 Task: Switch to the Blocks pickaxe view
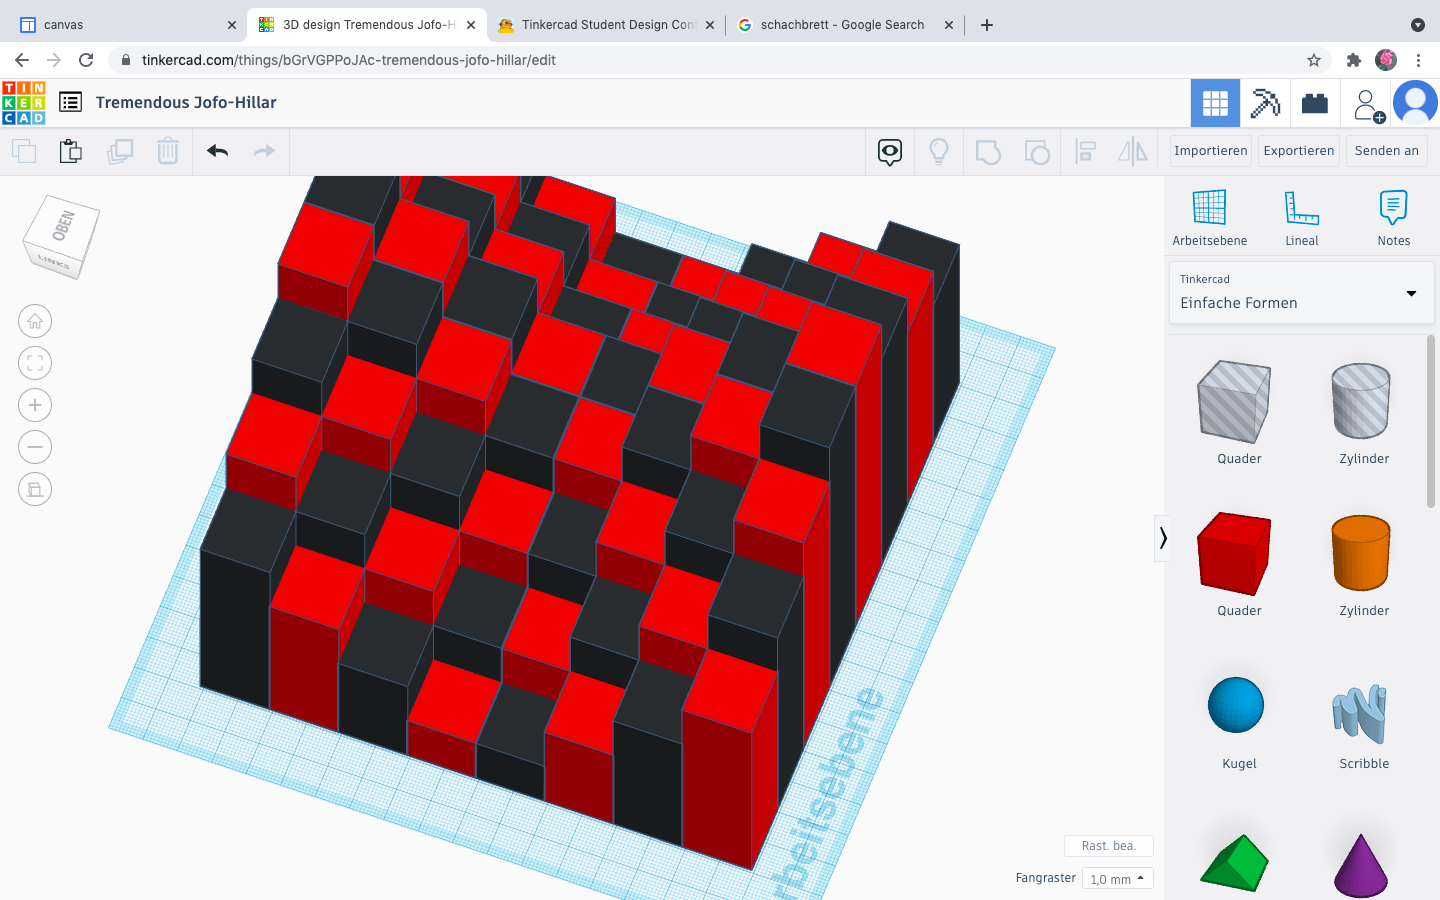coord(1265,103)
